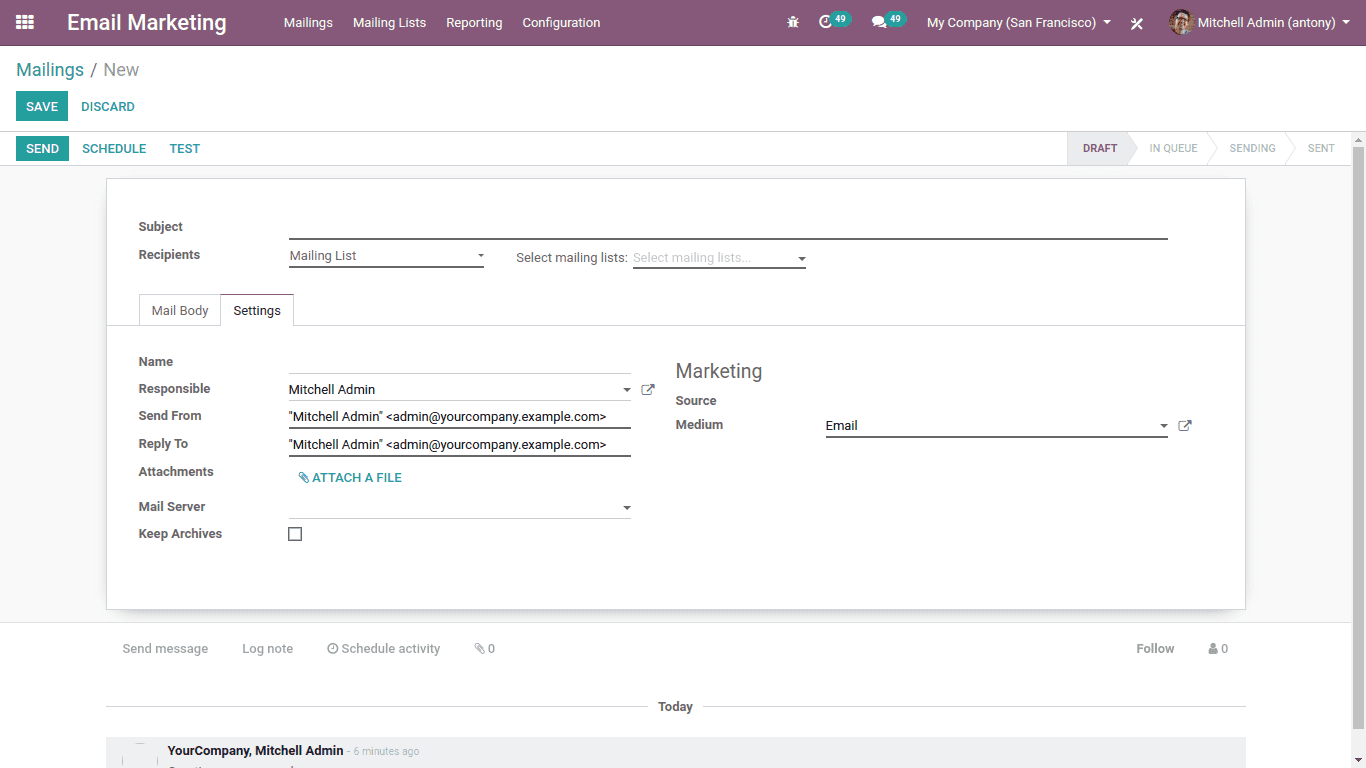Open the Mailing Lists menu

tap(389, 22)
